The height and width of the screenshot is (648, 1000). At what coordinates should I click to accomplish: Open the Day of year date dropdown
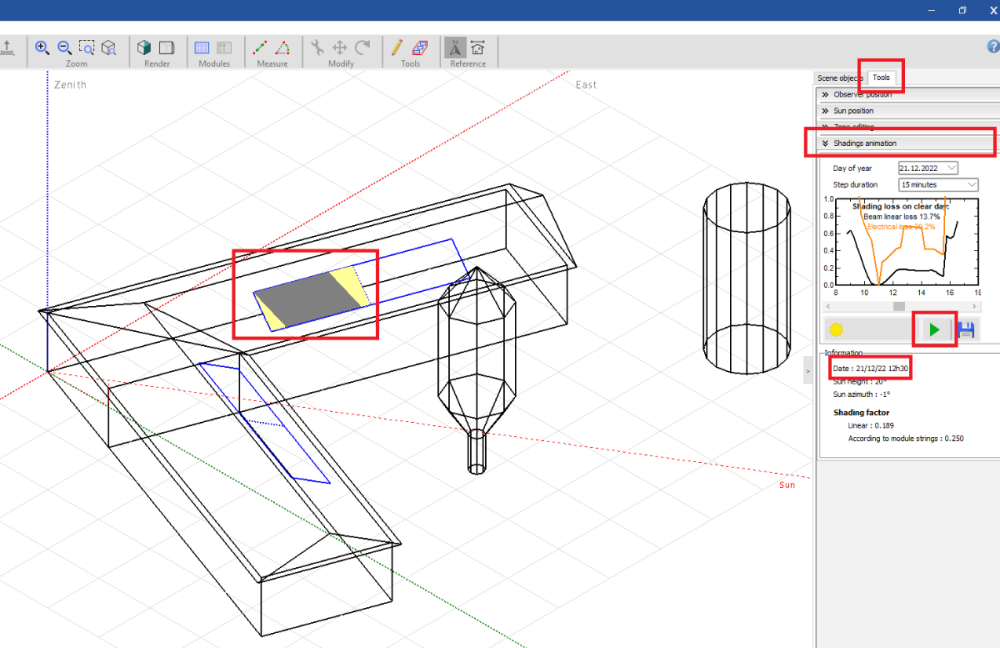pos(950,168)
